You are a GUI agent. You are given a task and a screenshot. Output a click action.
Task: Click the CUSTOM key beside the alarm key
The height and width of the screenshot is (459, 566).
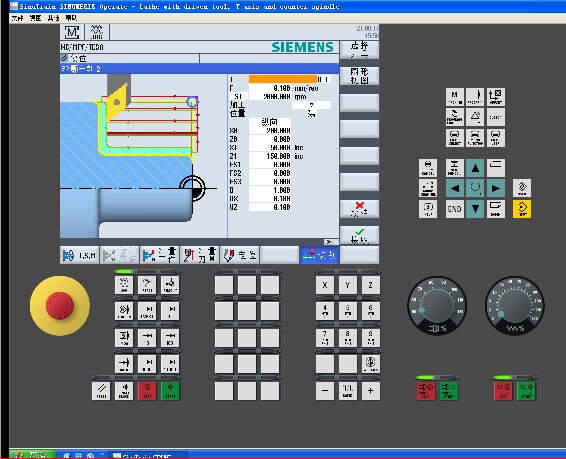496,117
